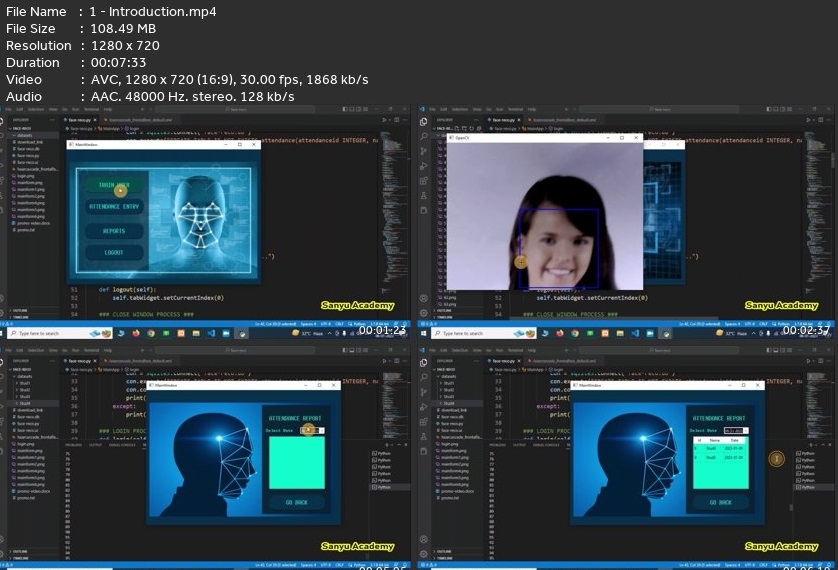Open Help menu in 00:02:37 frame
Image resolution: width=838 pixels, height=570 pixels.
tap(532, 110)
